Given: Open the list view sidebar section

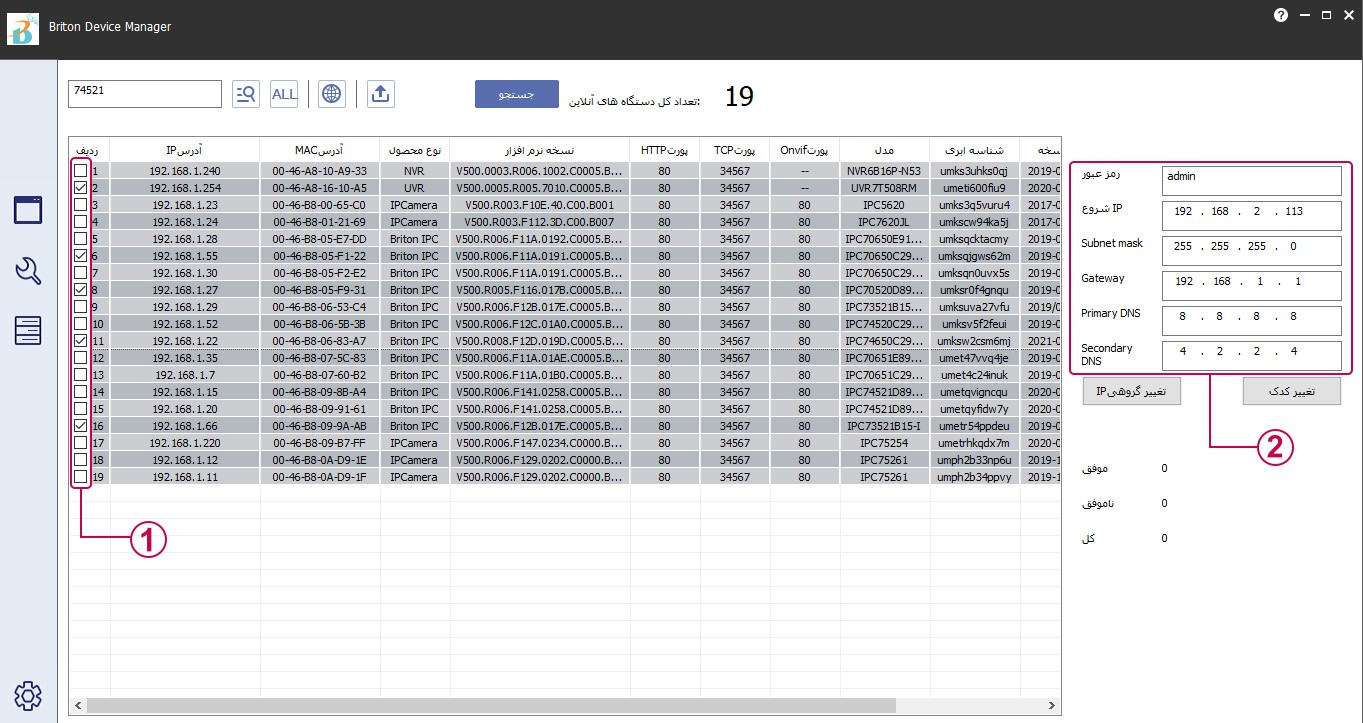Looking at the screenshot, I should [x=28, y=331].
